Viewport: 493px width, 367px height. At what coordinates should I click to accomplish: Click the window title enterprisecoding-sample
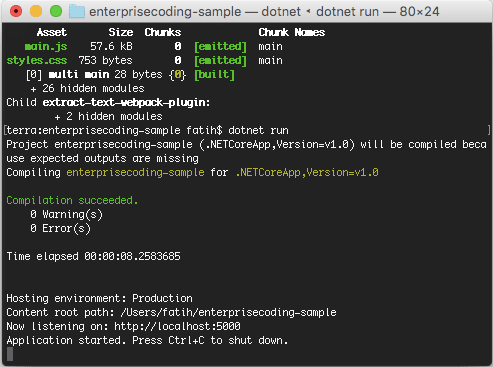point(165,12)
